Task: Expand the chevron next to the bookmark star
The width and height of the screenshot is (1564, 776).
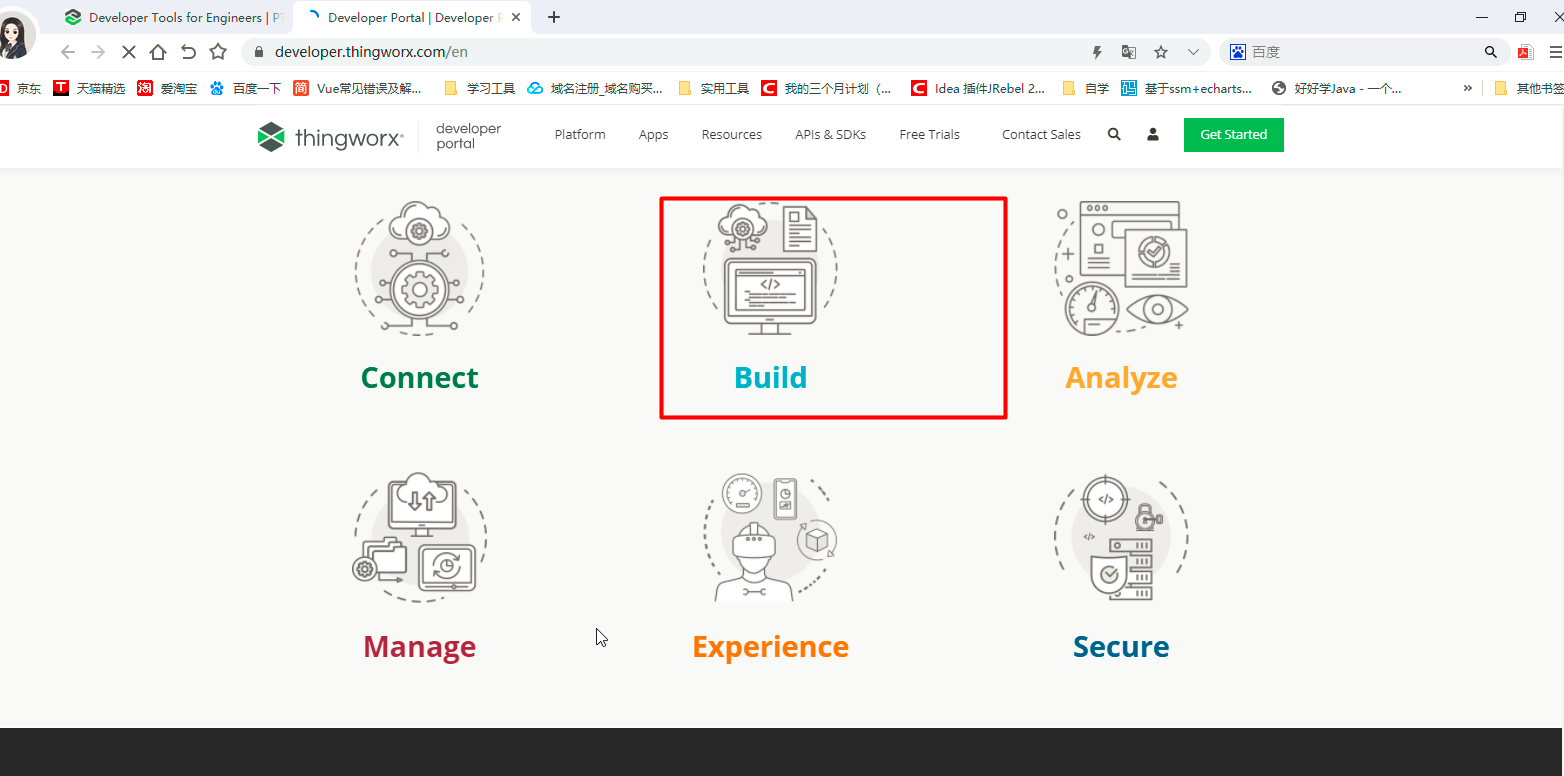Action: tap(1192, 51)
